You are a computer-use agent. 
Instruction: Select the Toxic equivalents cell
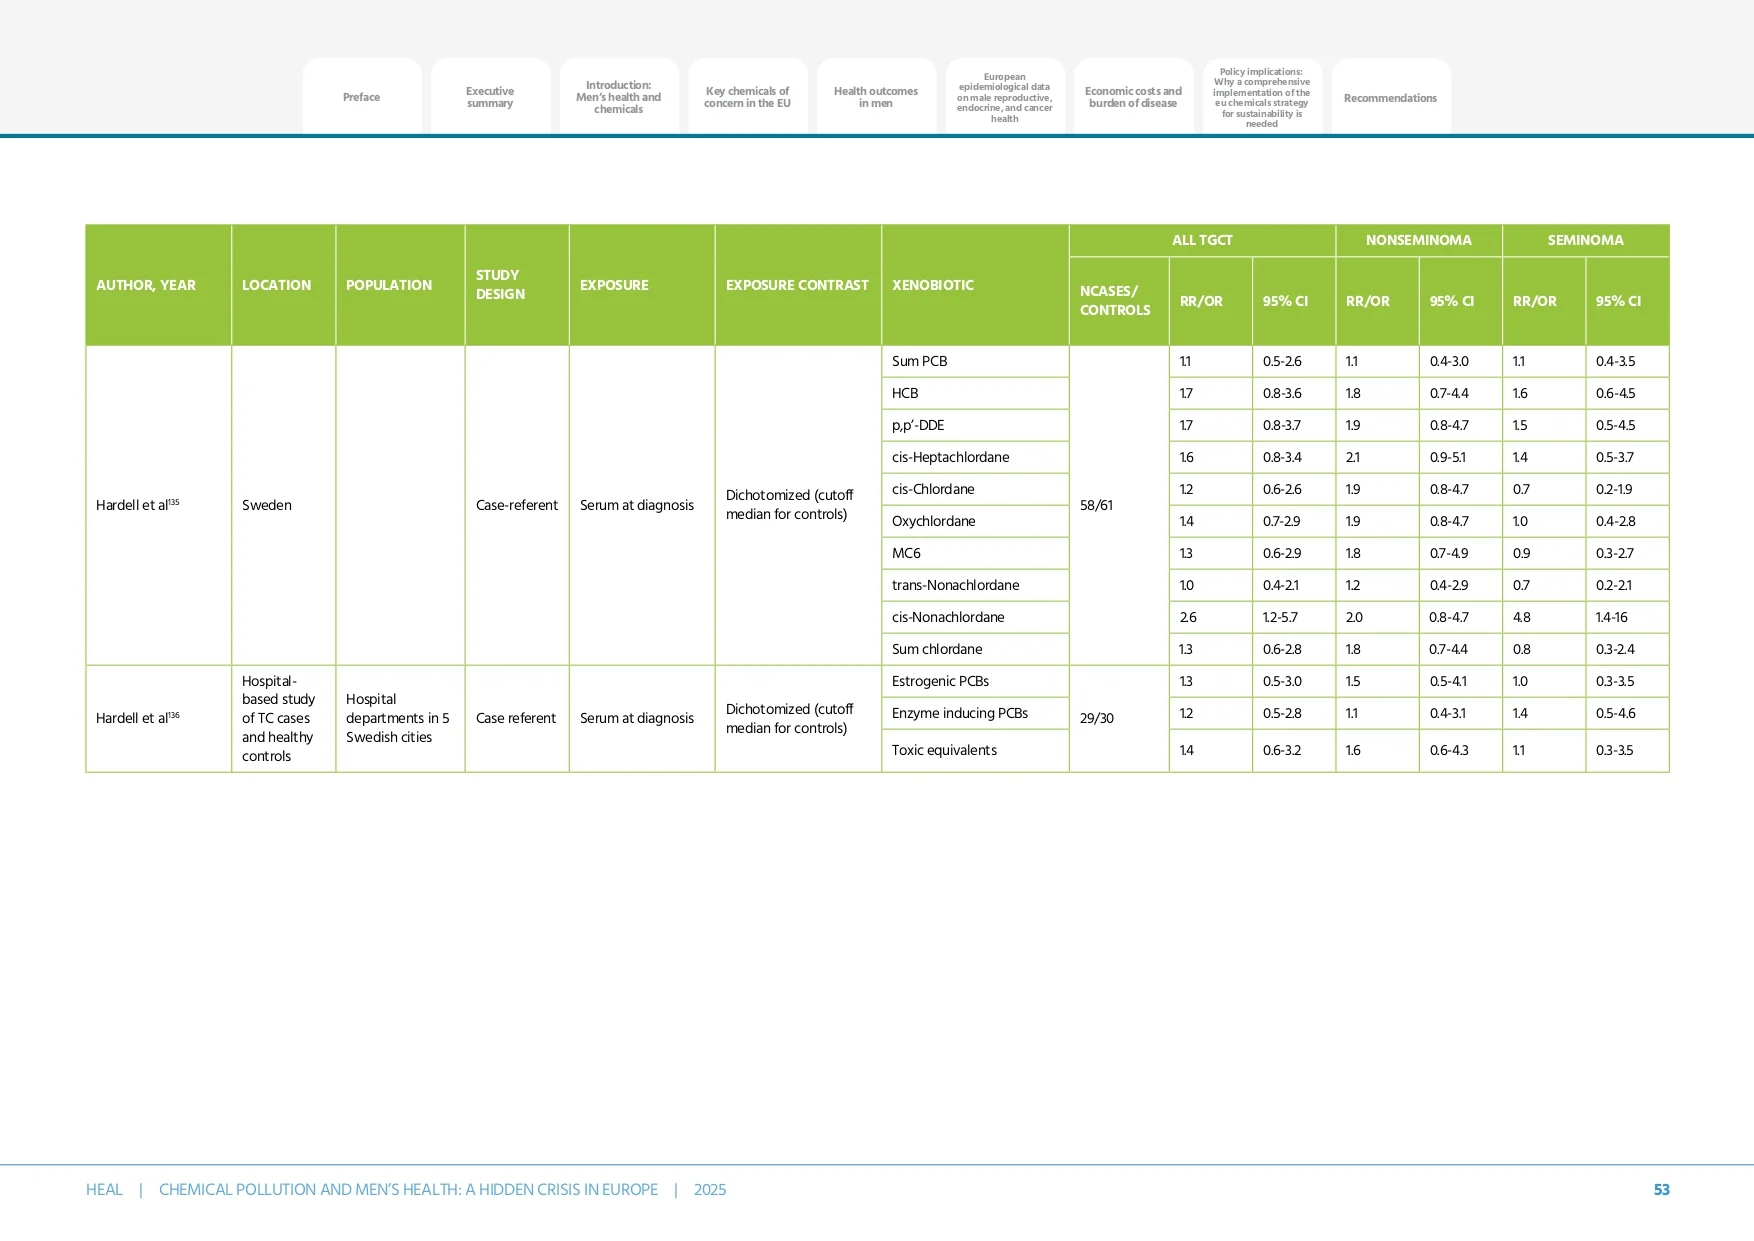pos(944,750)
